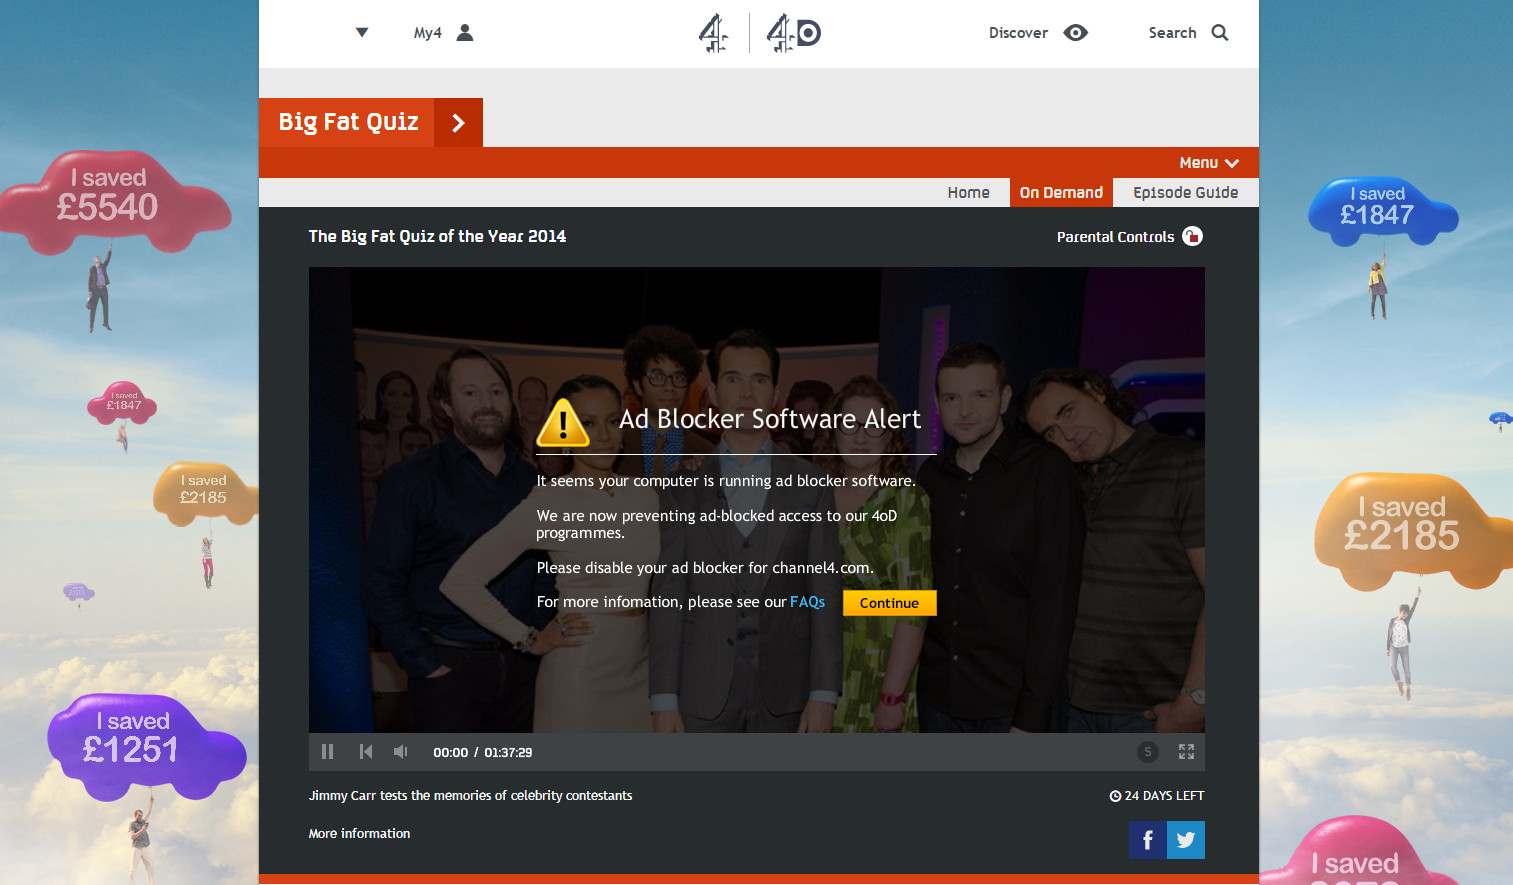
Task: Switch to the Home tab
Action: point(968,193)
